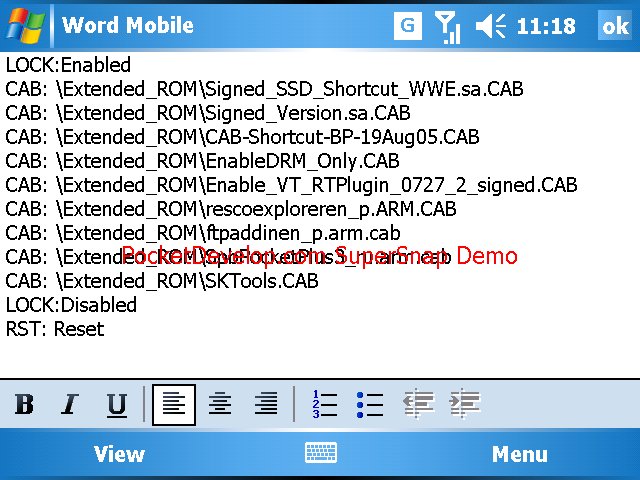Click the ftpaddinen_p.arm.cab line

click(203, 233)
